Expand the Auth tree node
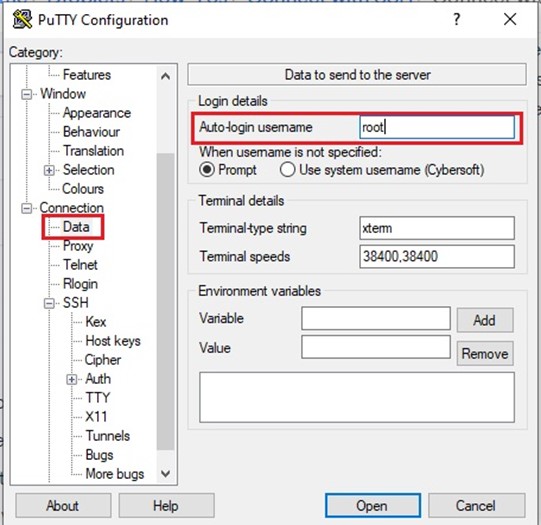The height and width of the screenshot is (525, 541). click(71, 379)
